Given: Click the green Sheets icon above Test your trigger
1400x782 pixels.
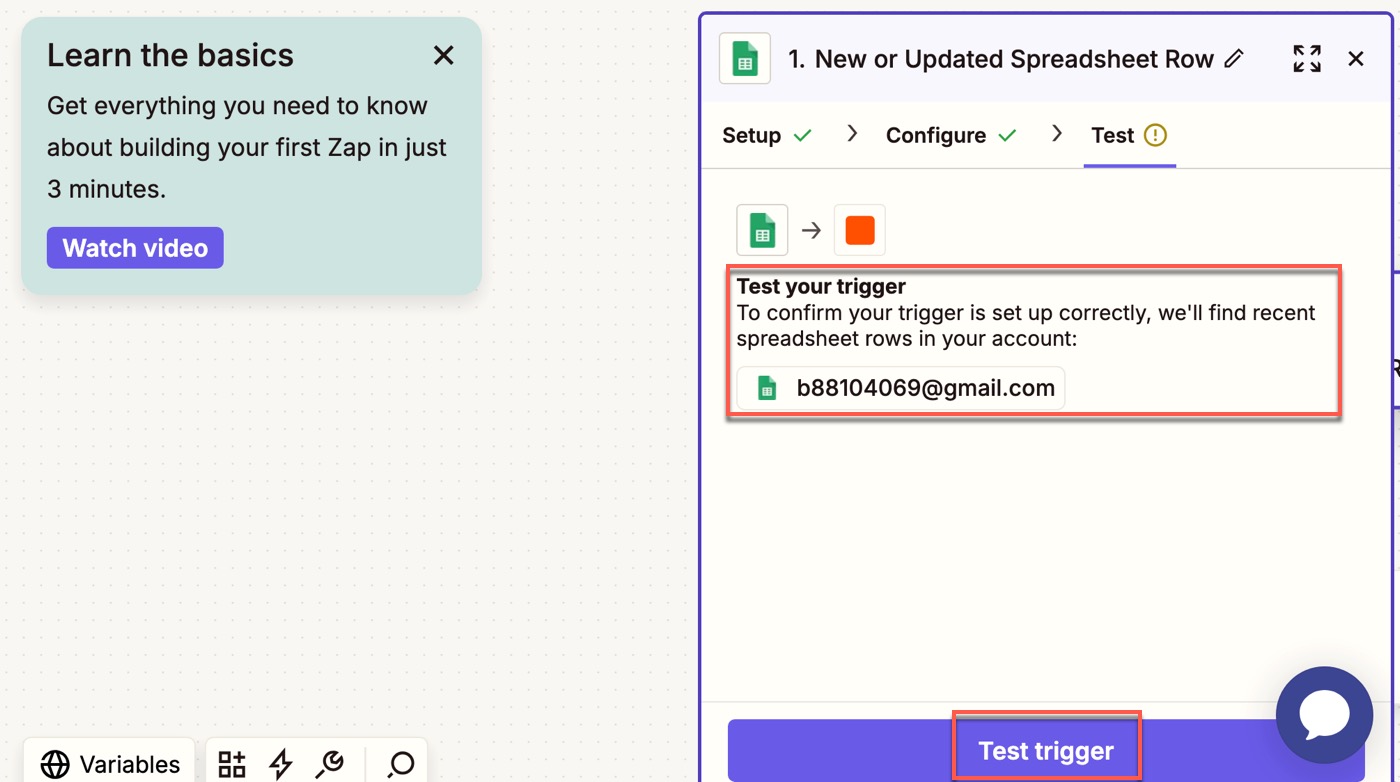Looking at the screenshot, I should pos(762,230).
